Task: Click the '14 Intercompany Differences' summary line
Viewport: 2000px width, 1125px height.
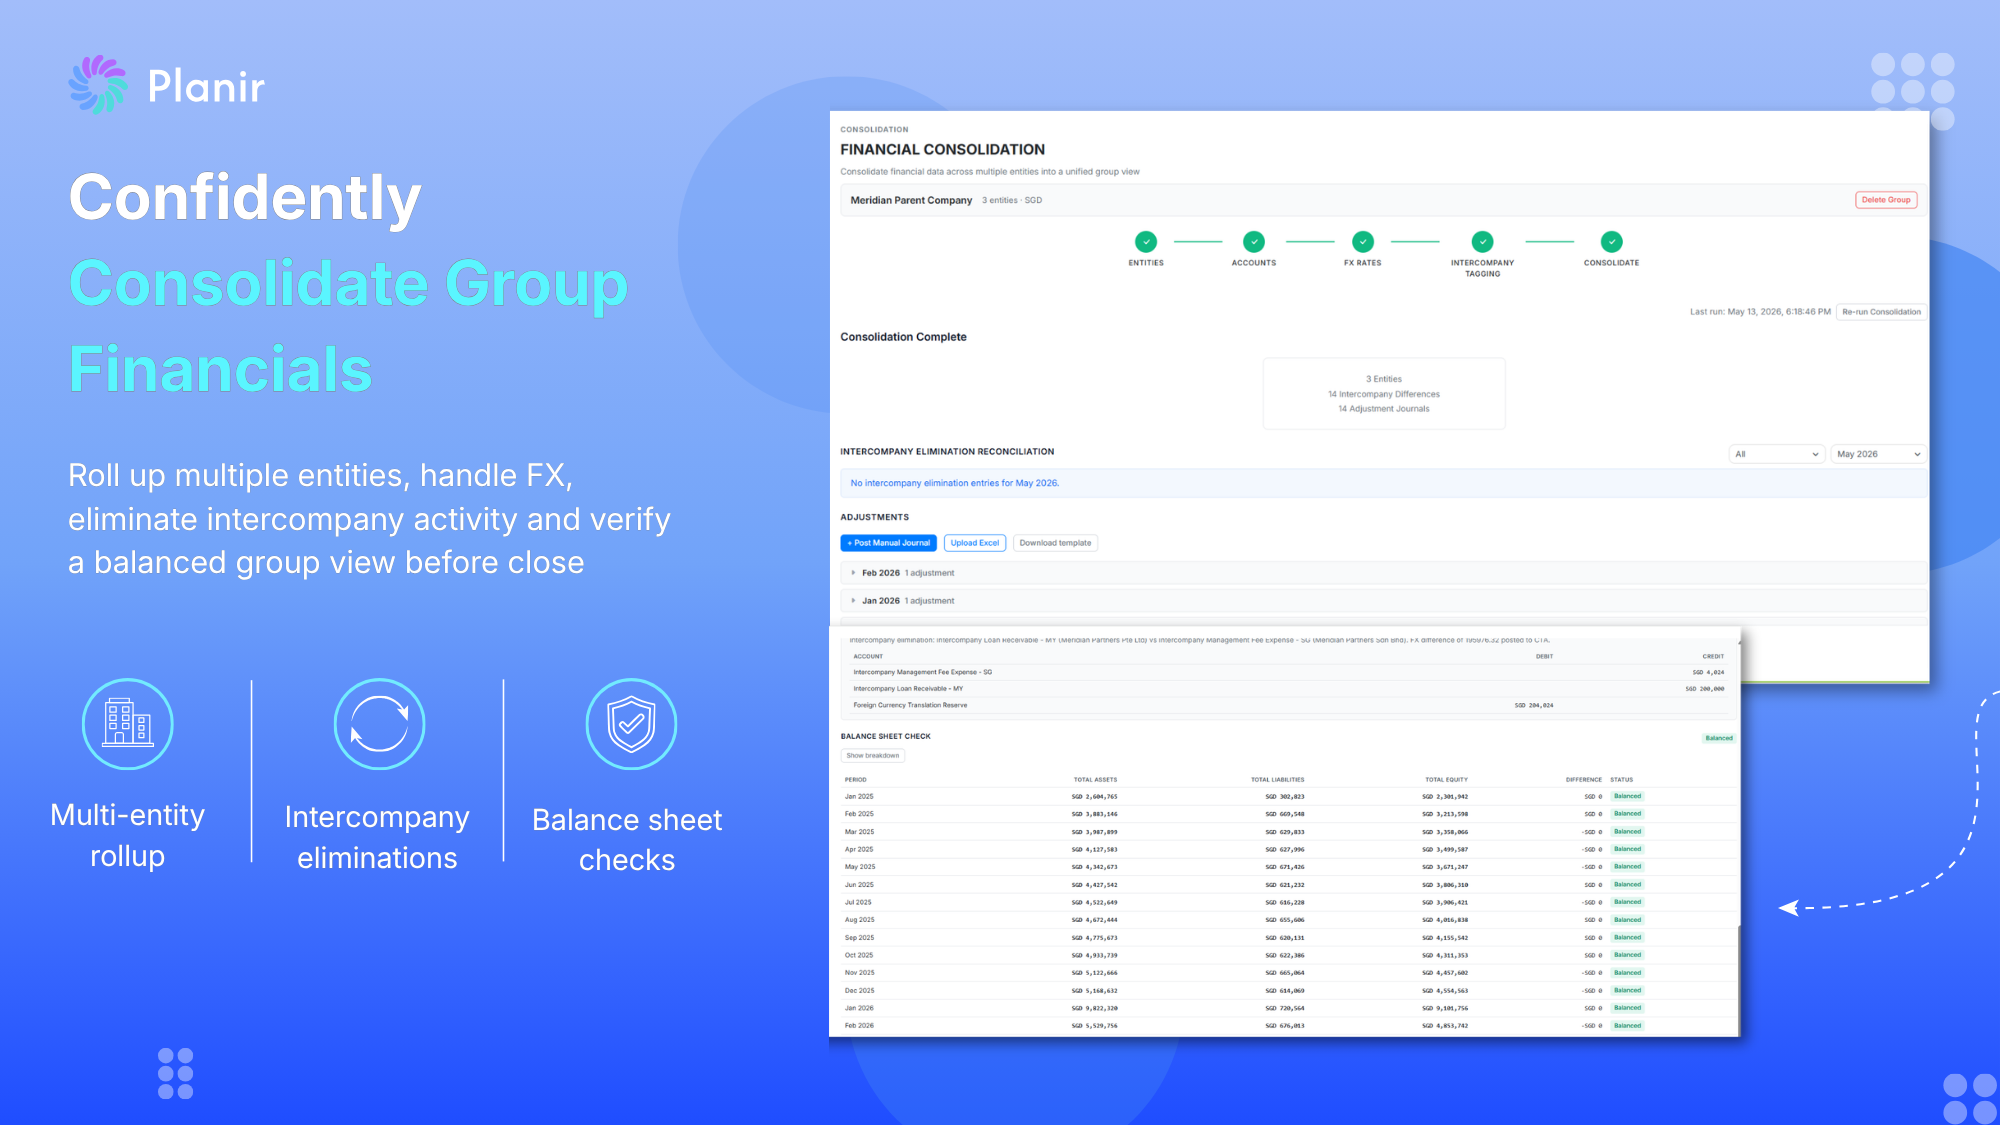Action: 1384,394
